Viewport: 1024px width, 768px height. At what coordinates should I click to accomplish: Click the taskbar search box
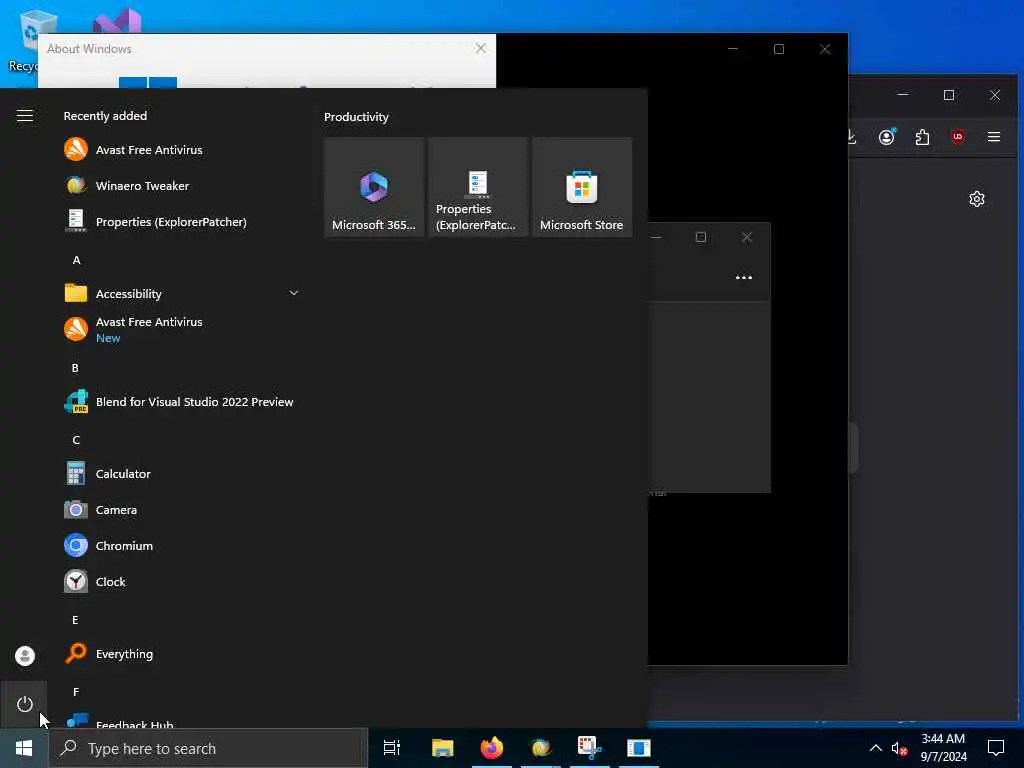pyautogui.click(x=208, y=748)
